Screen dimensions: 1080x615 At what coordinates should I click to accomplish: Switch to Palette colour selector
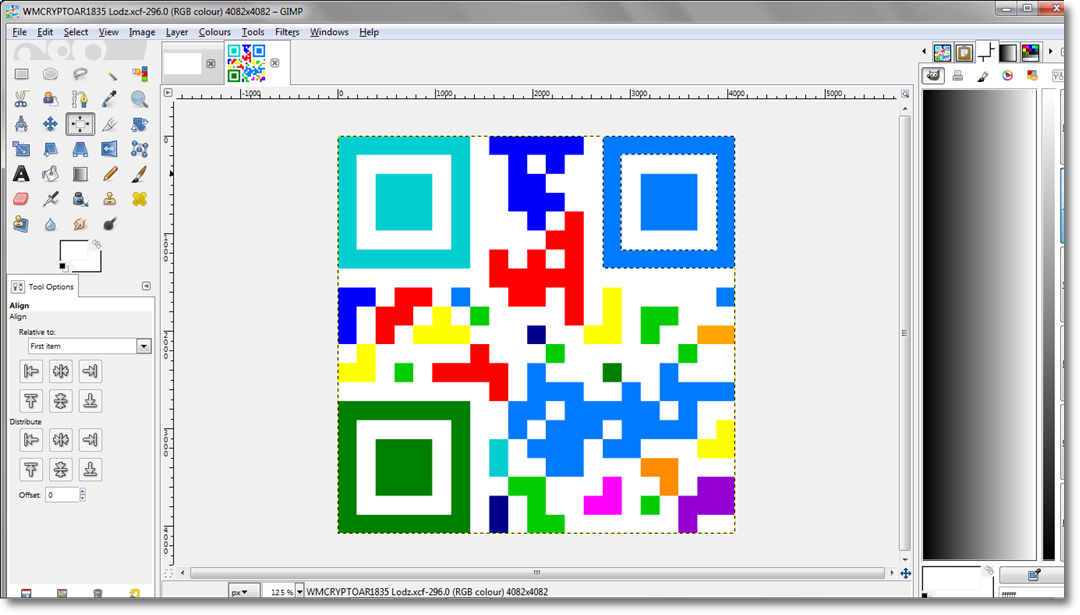tap(1032, 76)
